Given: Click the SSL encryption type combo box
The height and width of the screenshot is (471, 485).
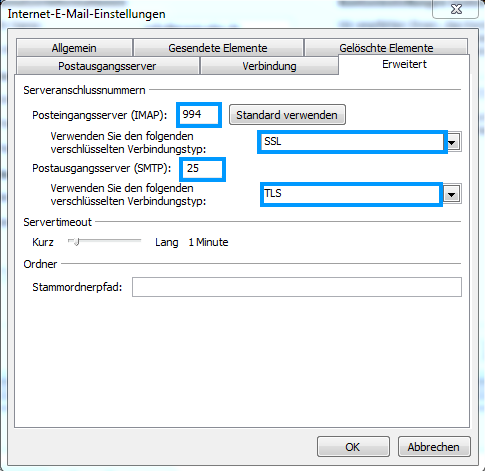Looking at the screenshot, I should click(x=352, y=142).
